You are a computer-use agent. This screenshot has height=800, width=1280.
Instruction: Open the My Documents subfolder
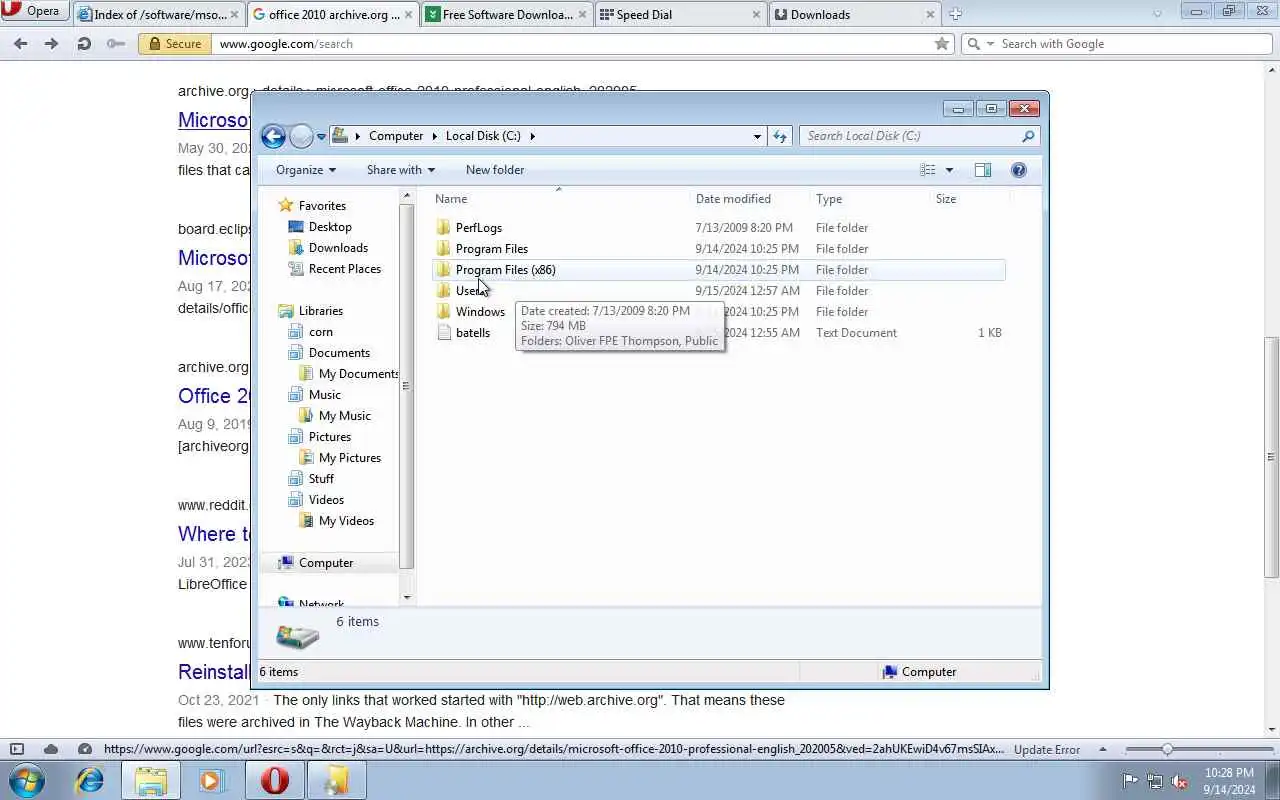[358, 374]
